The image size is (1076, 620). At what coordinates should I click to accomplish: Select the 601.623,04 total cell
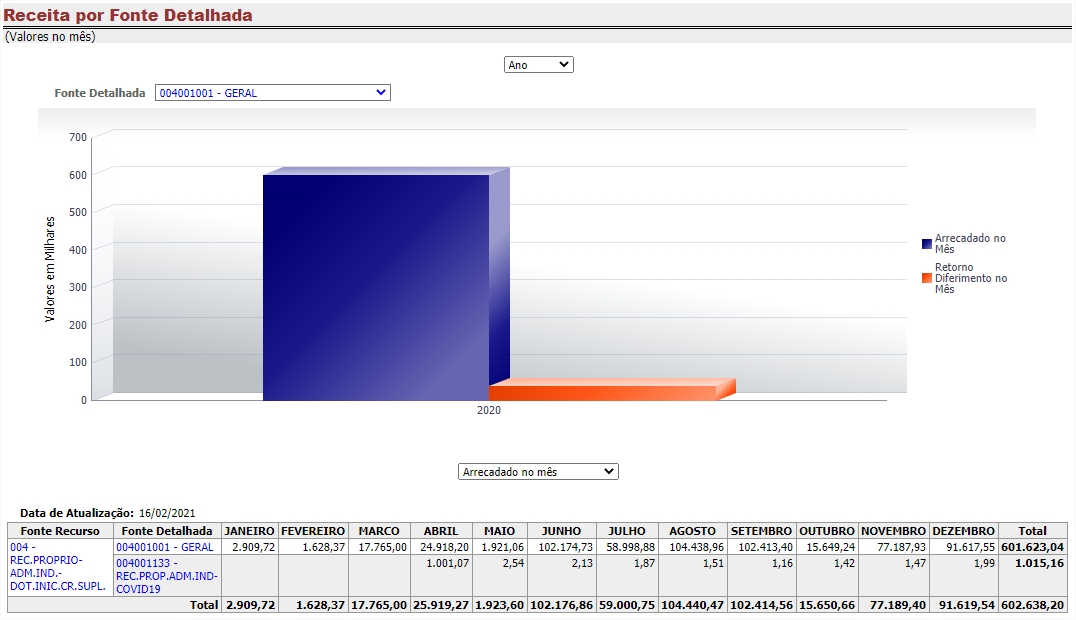tap(1032, 547)
